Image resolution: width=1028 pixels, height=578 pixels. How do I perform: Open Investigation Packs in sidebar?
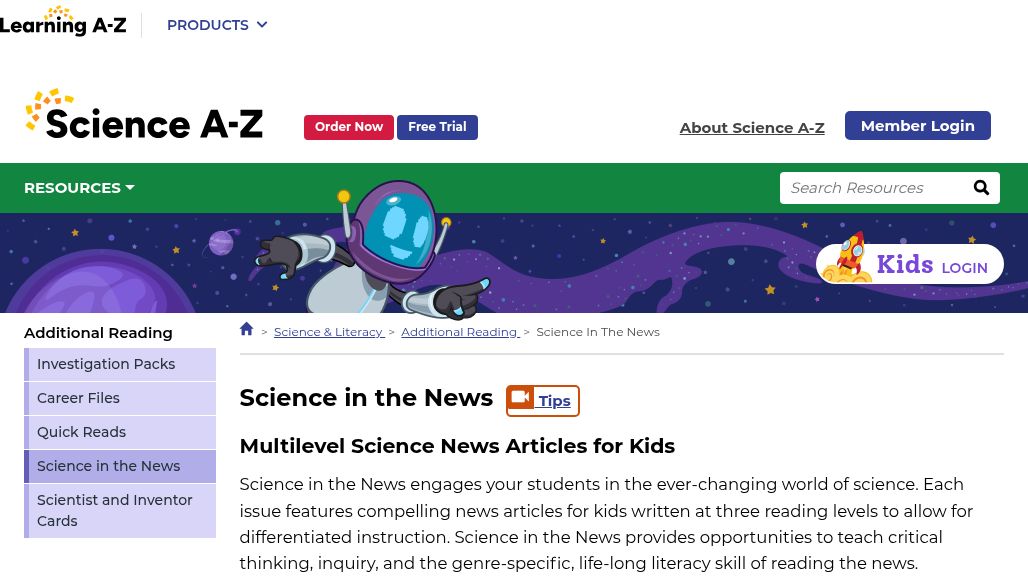(106, 364)
